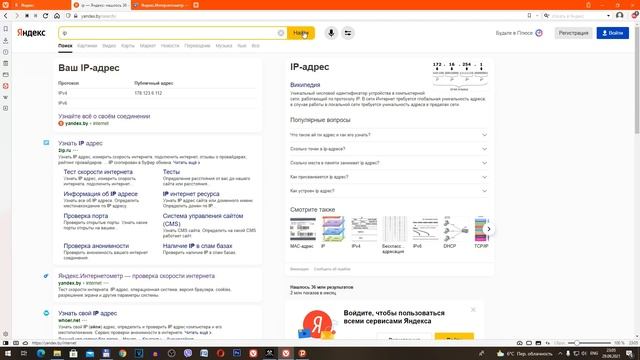Image resolution: width=640 pixels, height=360 pixels.
Task: Open the Bookmarks panel in sidebar
Action: (6, 29)
